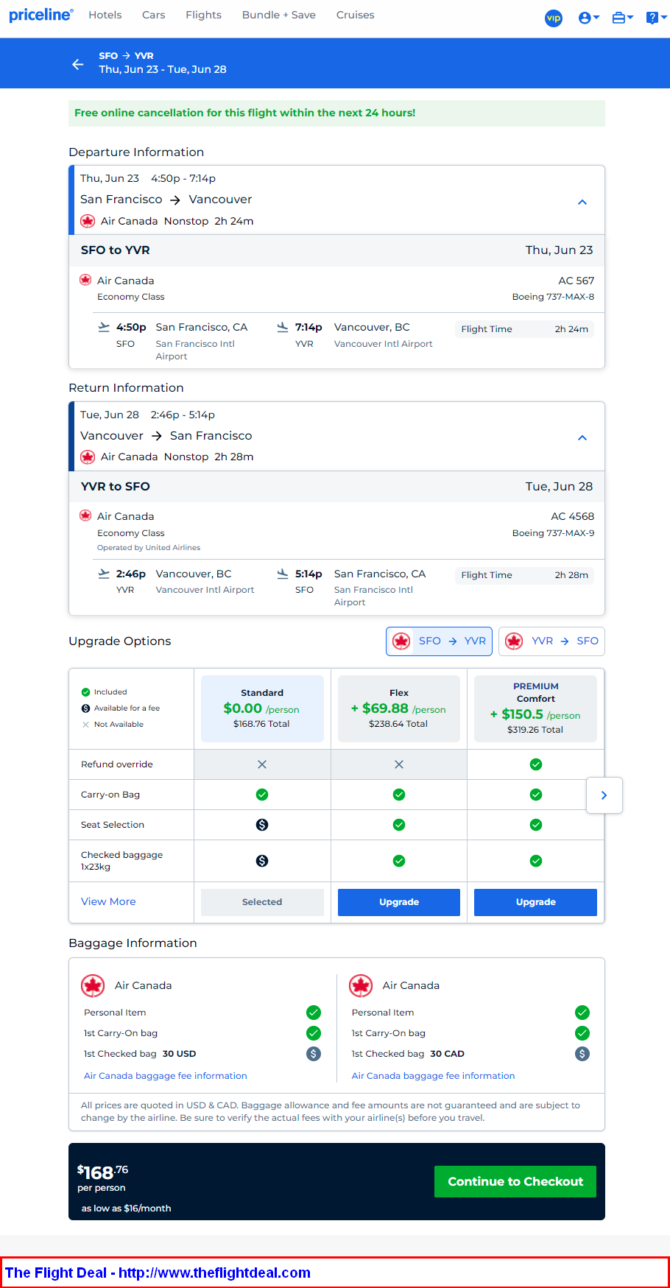Click the Standard fare column header
The height and width of the screenshot is (1288, 670).
(262, 709)
